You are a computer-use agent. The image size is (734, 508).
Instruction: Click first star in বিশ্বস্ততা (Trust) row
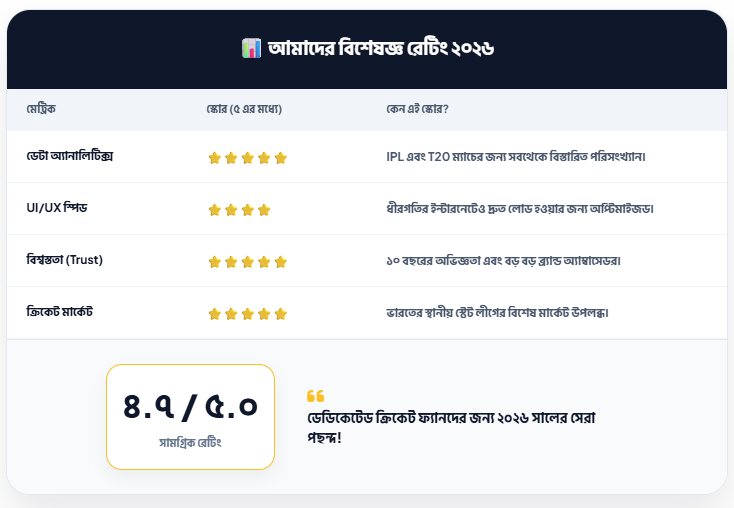click(x=214, y=262)
